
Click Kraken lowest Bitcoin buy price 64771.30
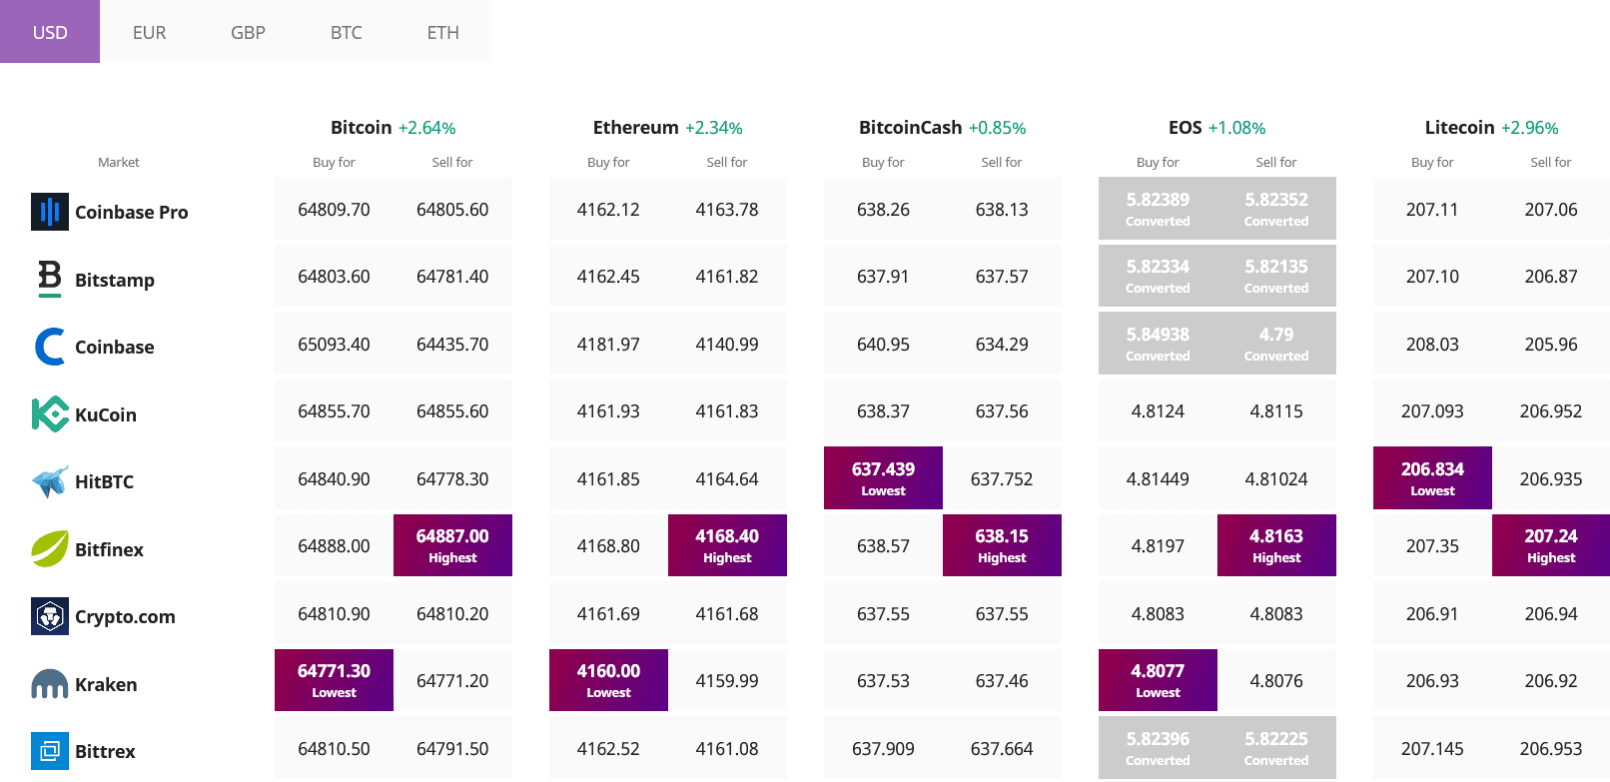pyautogui.click(x=334, y=680)
